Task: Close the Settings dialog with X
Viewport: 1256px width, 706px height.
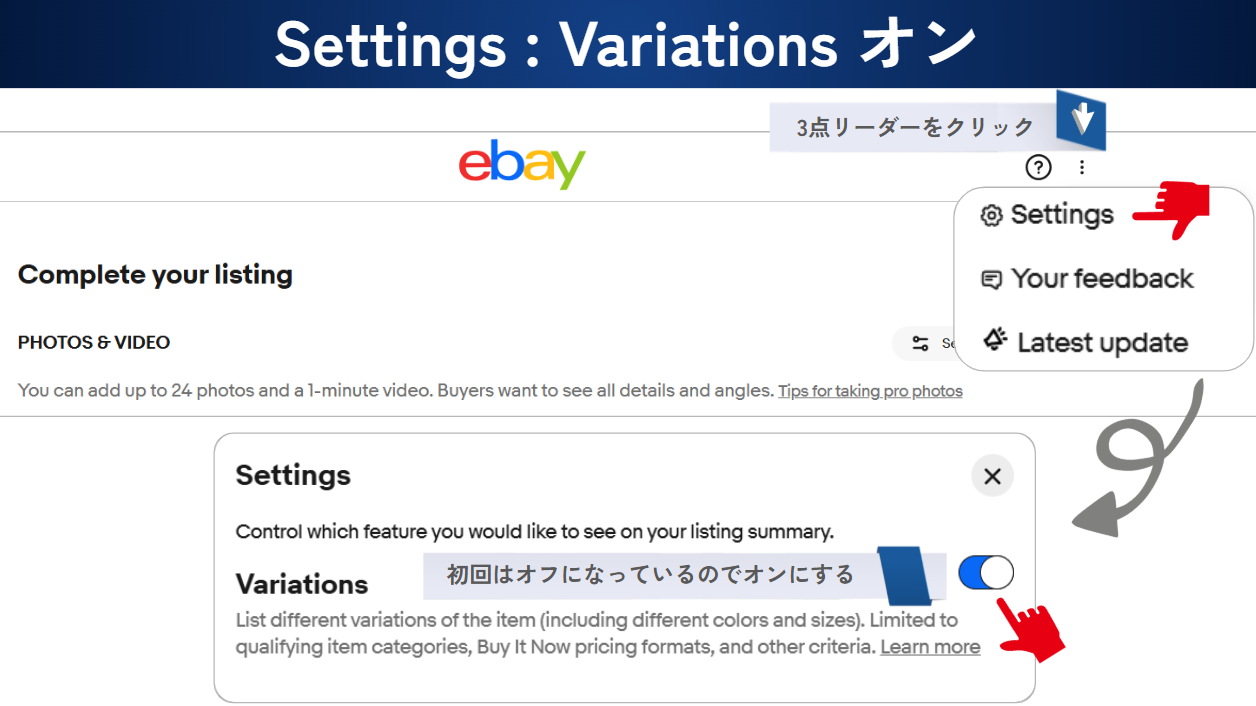Action: pos(992,476)
